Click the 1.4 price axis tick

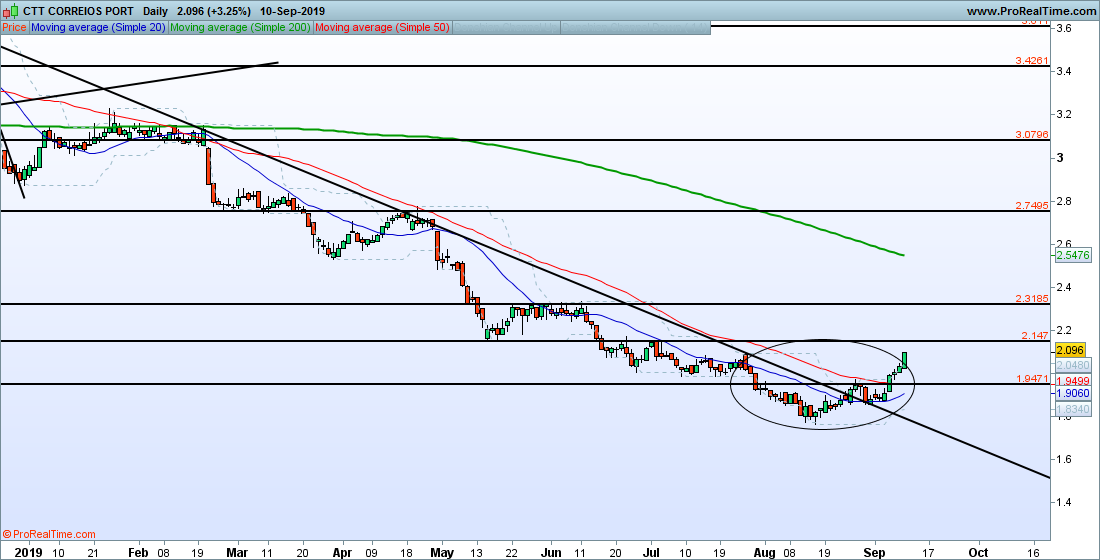[1065, 502]
